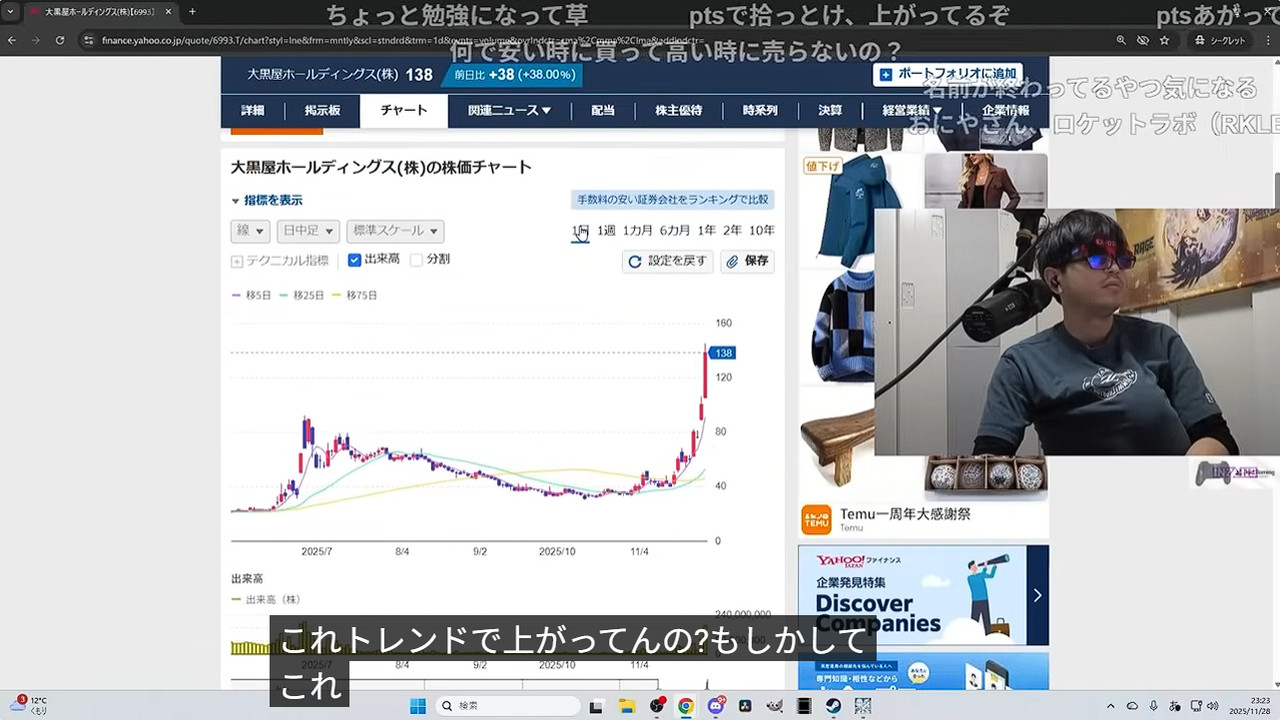Show hidden system tray icons chevron
This screenshot has width=1280, height=720.
(1111, 706)
